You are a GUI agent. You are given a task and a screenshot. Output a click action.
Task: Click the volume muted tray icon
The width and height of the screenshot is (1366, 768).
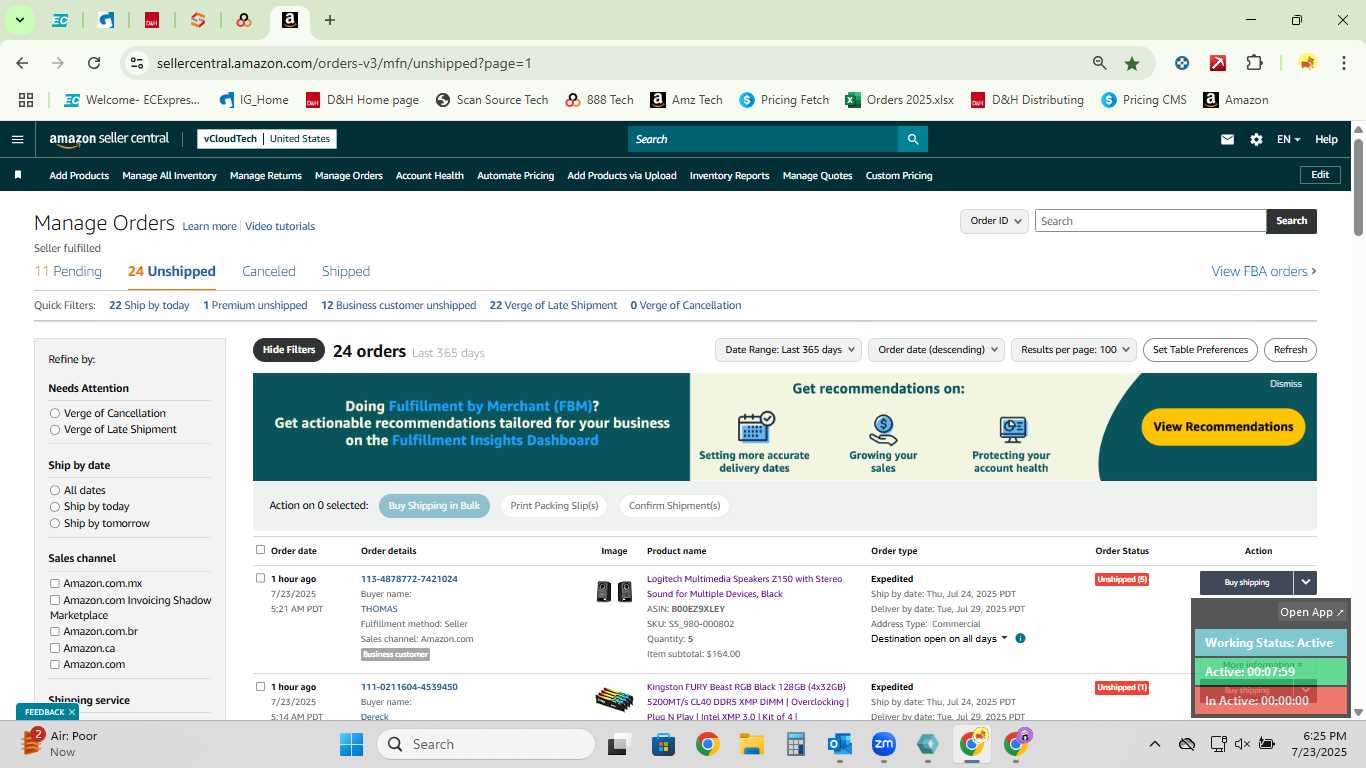pos(1242,744)
